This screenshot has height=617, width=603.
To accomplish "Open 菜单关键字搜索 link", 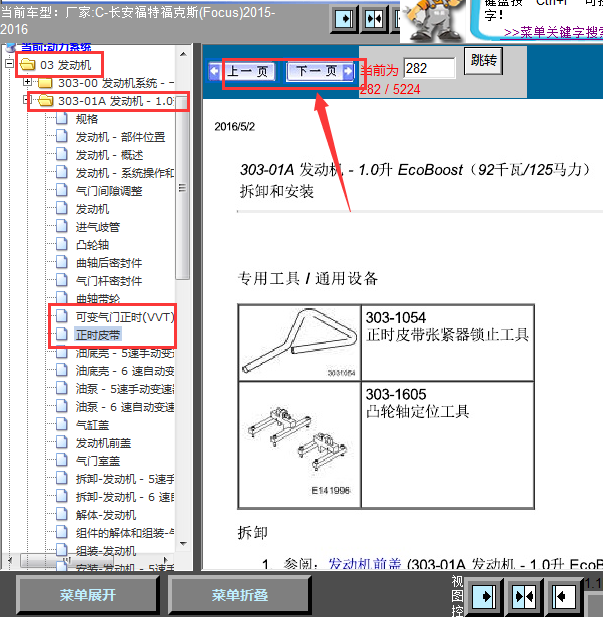I will pos(553,32).
